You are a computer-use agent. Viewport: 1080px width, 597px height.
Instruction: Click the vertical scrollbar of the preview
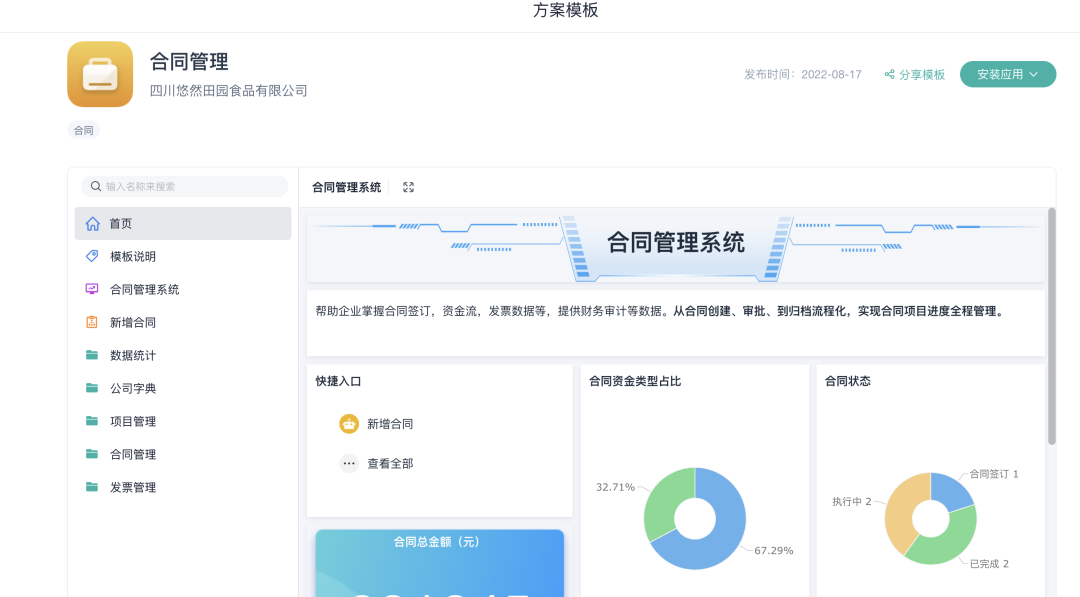pyautogui.click(x=1052, y=326)
